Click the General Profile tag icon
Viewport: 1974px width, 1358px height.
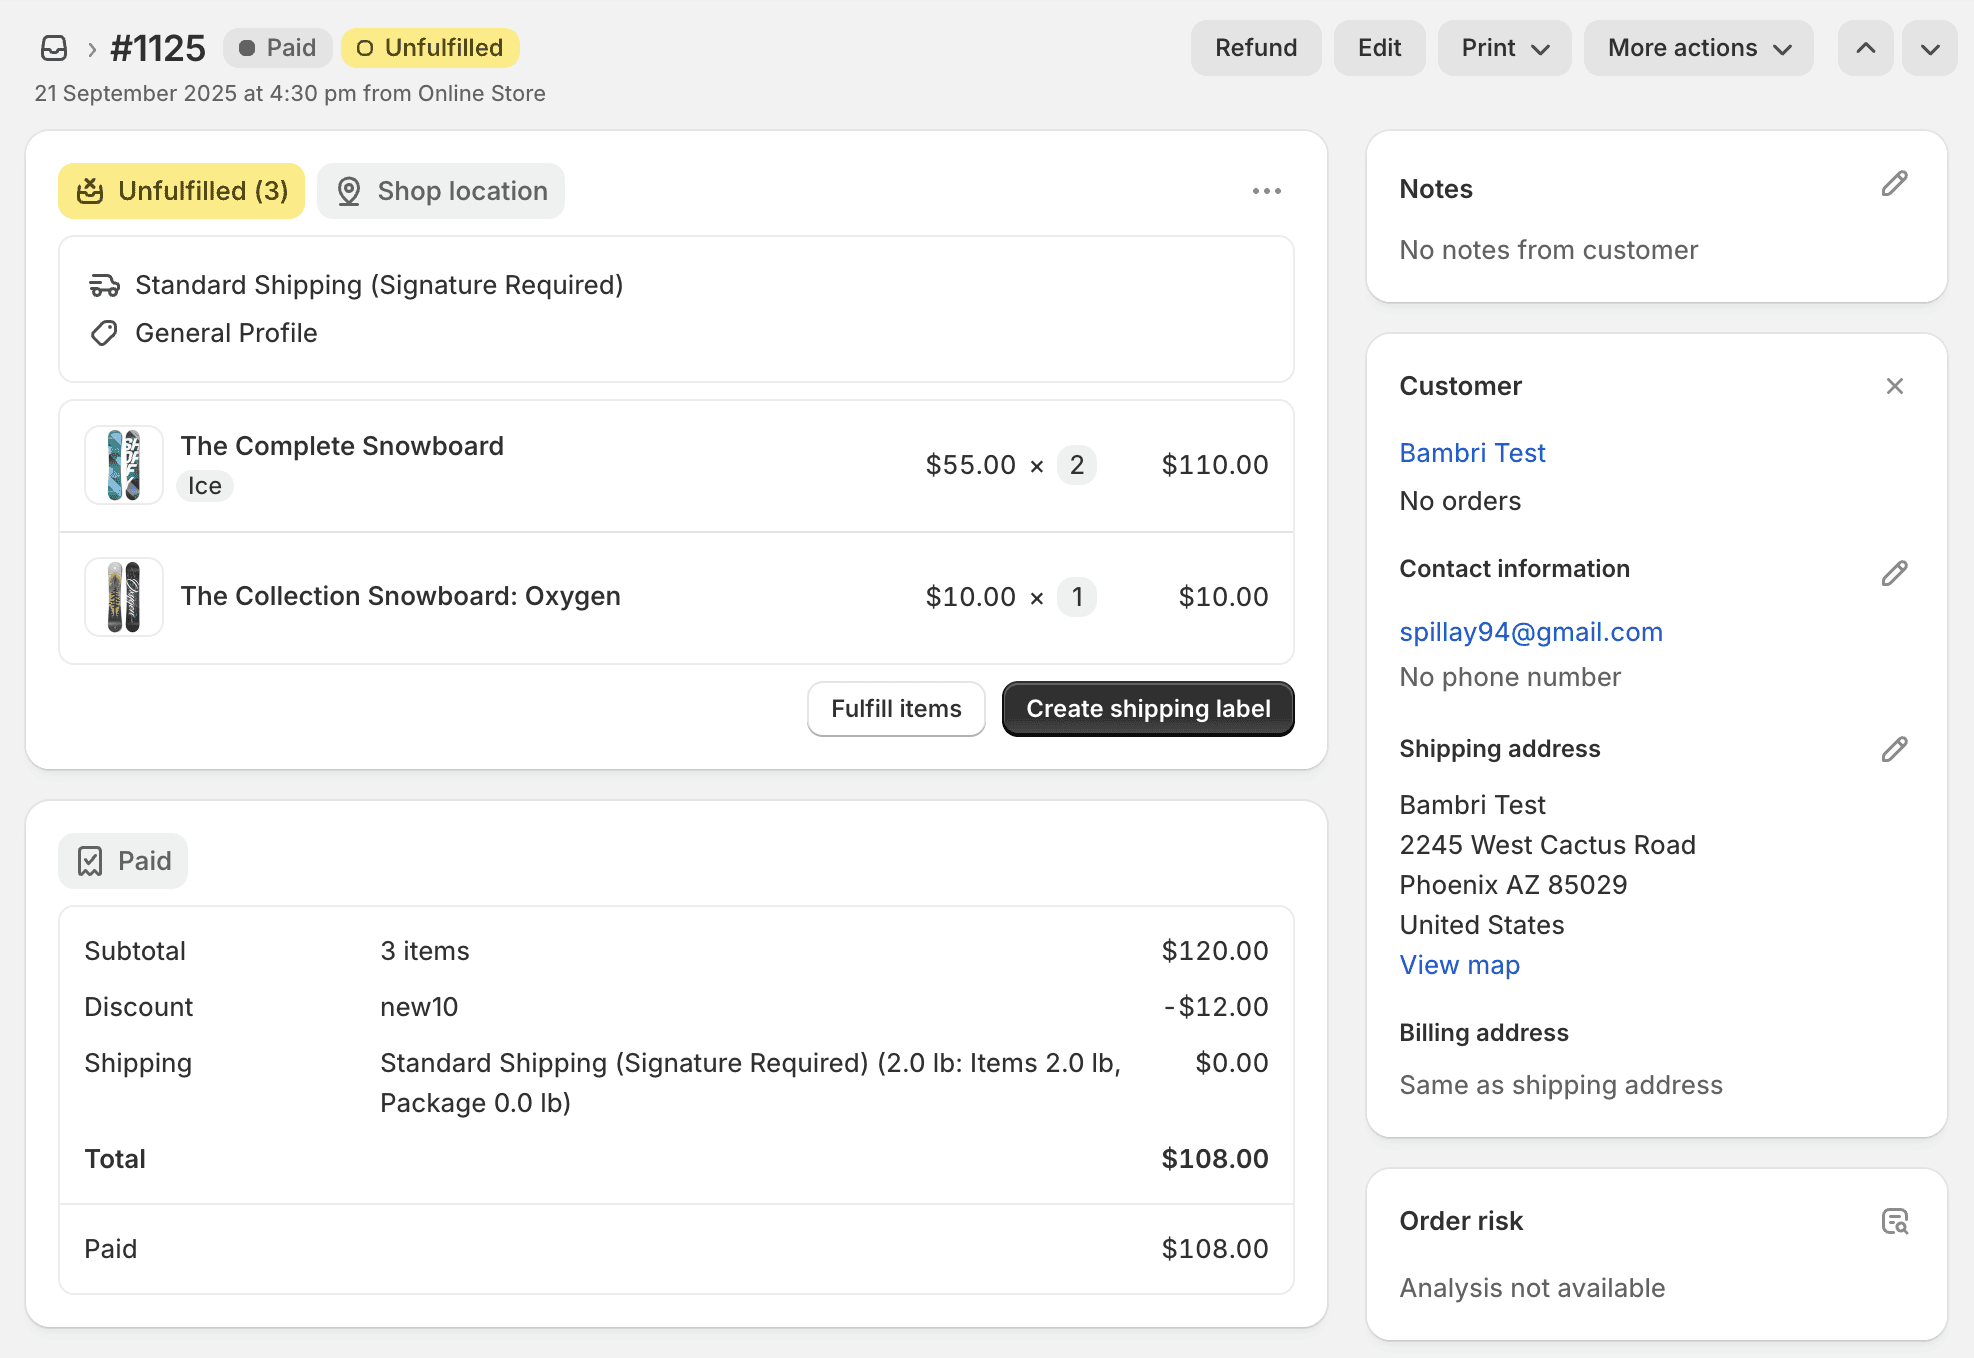(104, 333)
